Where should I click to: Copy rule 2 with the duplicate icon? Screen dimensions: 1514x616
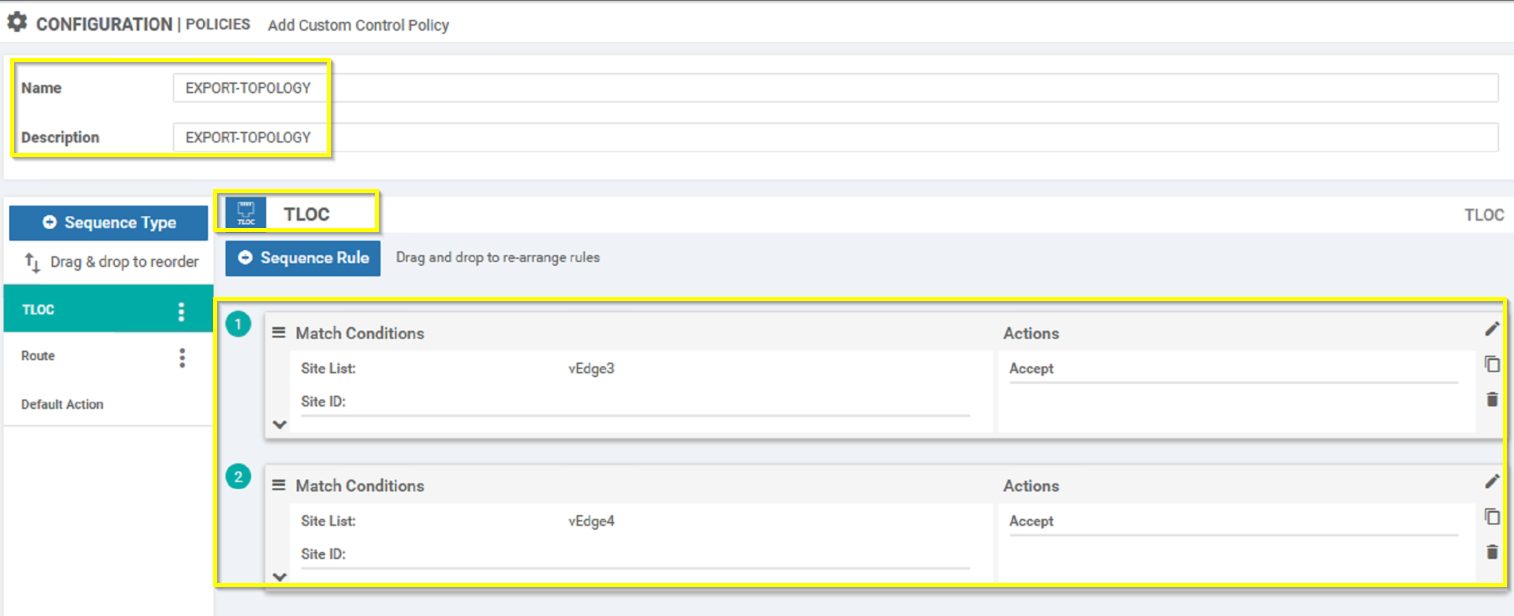[x=1492, y=516]
